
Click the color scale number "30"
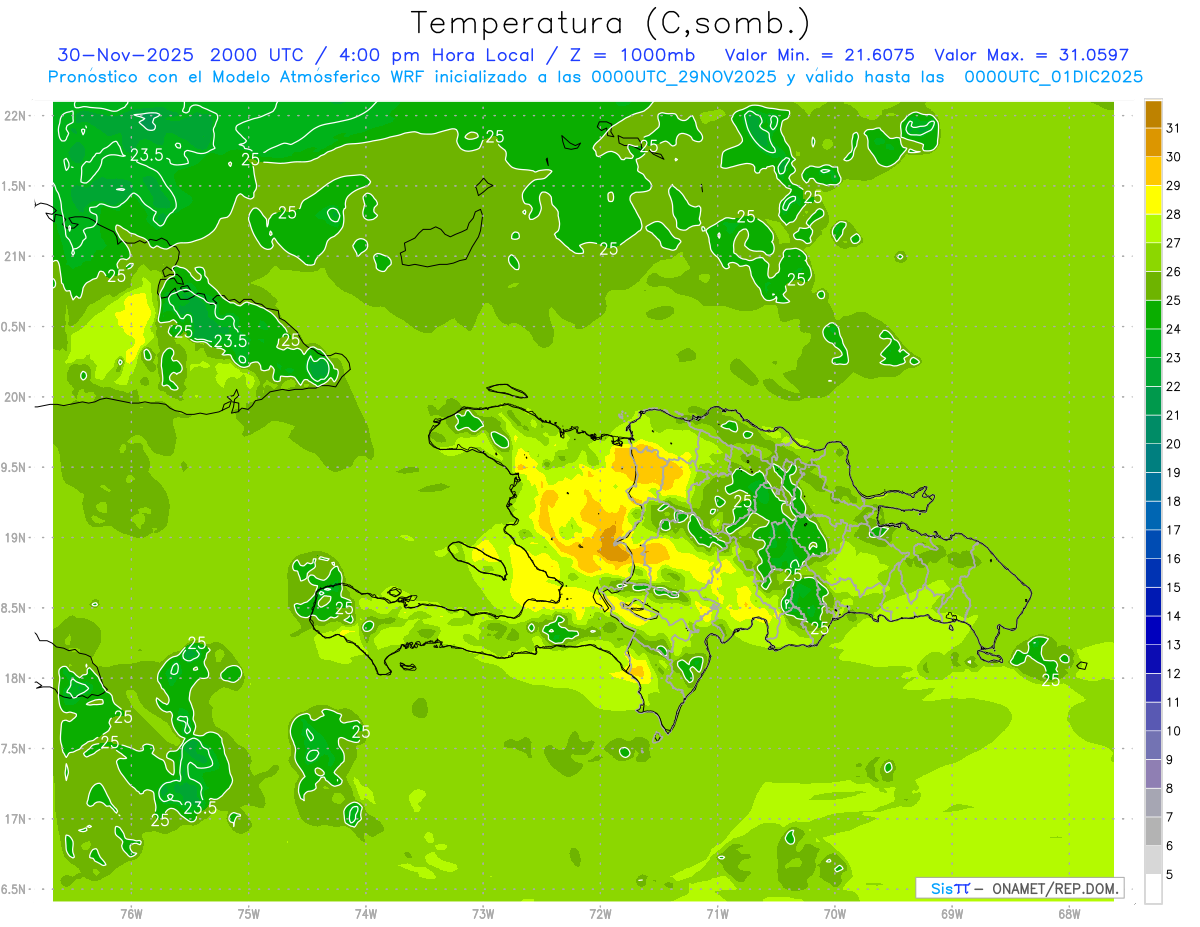click(1173, 157)
